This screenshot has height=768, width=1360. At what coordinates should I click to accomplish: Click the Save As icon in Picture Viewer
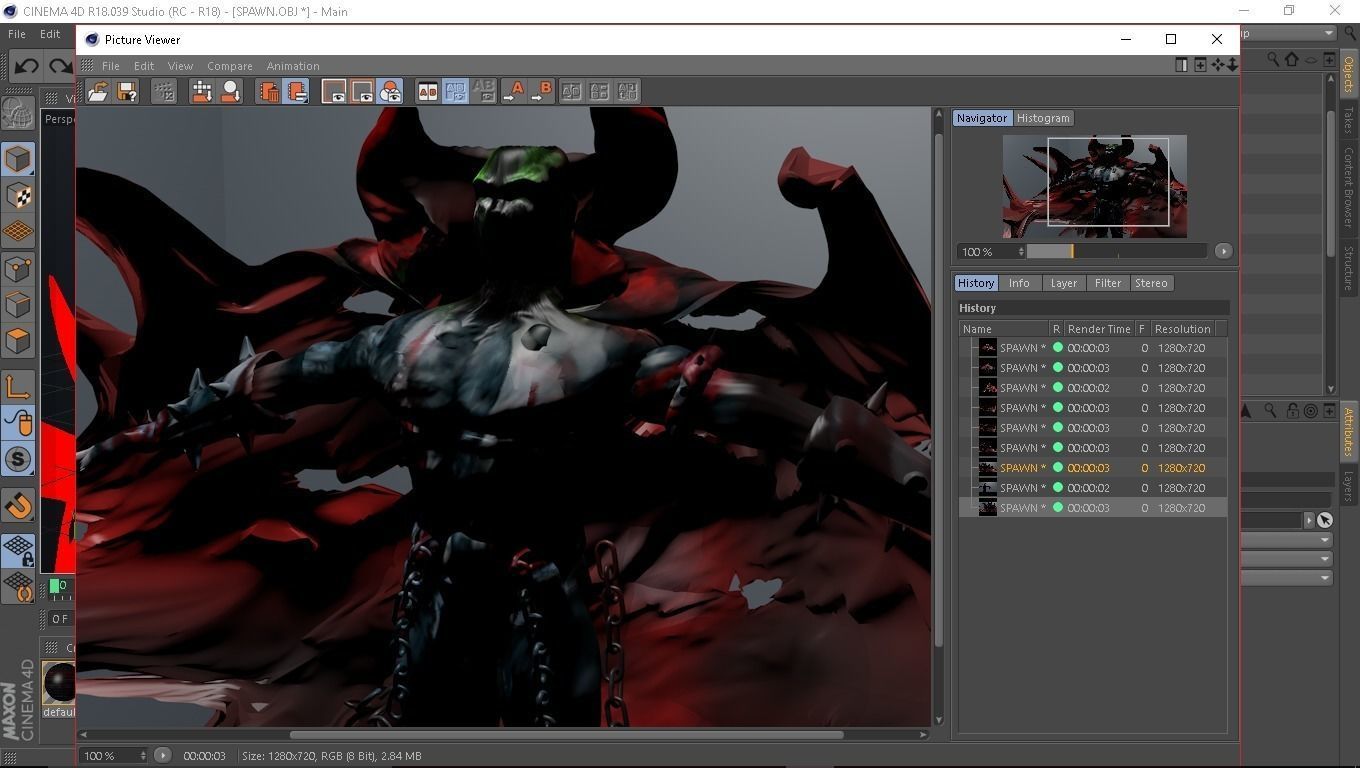(x=127, y=91)
